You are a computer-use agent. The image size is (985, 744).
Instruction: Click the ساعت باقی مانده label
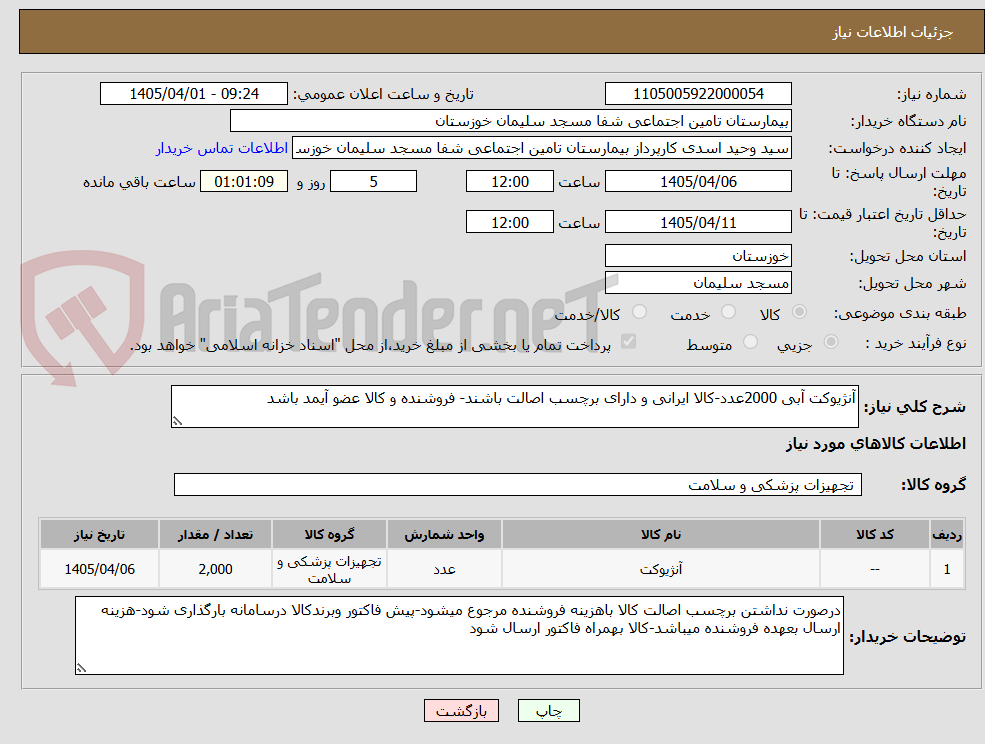(139, 182)
